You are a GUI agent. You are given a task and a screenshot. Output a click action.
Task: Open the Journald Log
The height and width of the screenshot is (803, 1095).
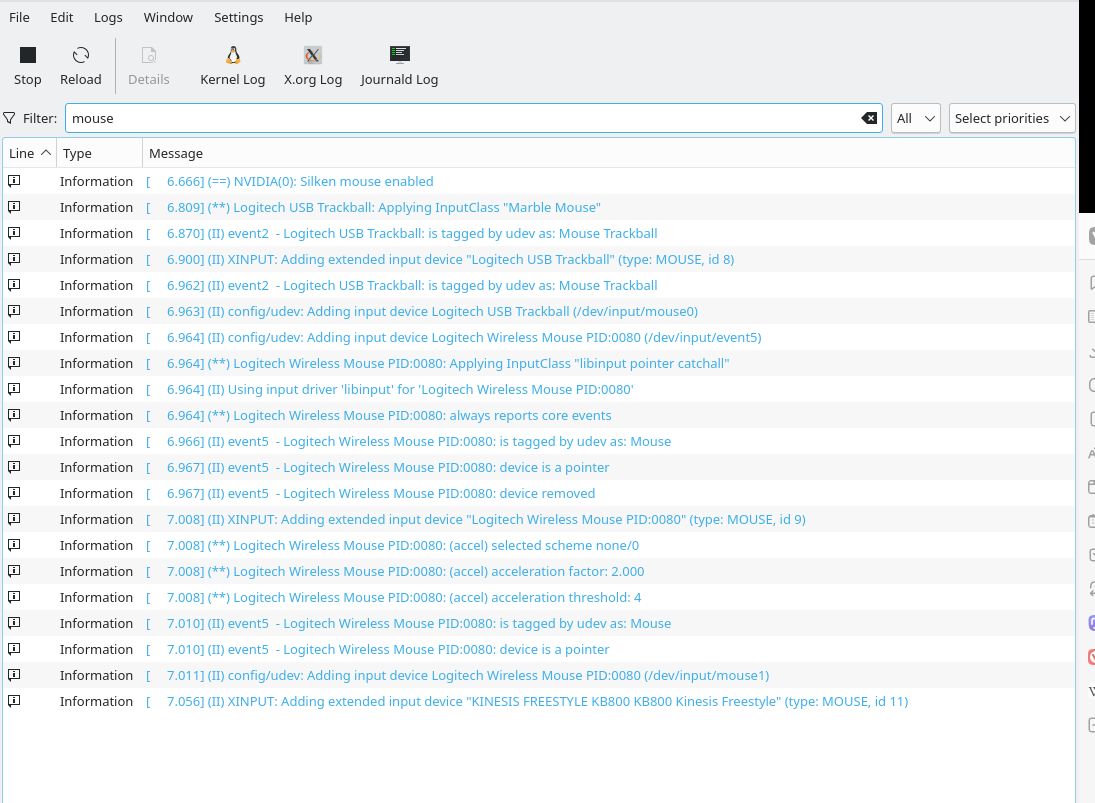click(x=399, y=66)
